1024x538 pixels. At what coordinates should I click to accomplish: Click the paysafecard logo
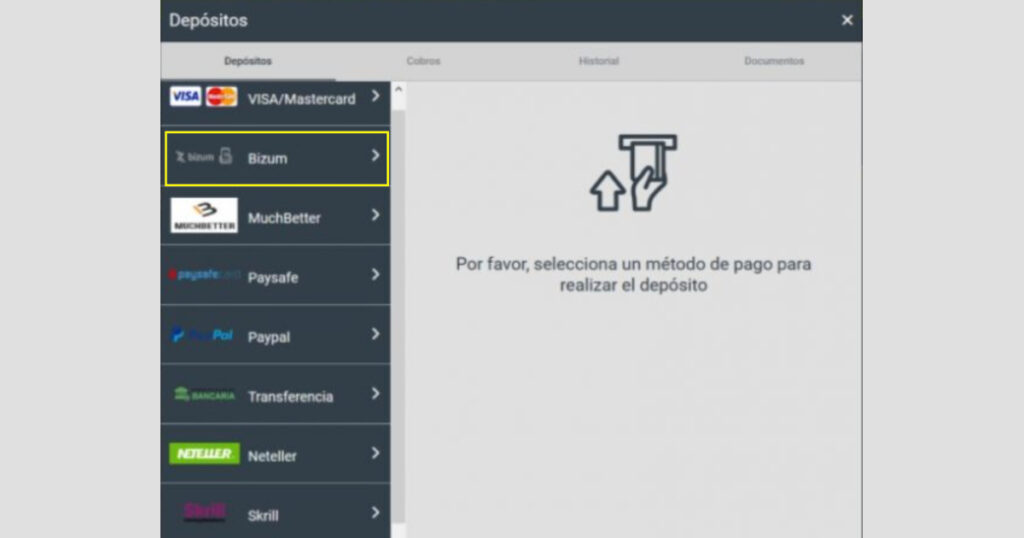(204, 275)
